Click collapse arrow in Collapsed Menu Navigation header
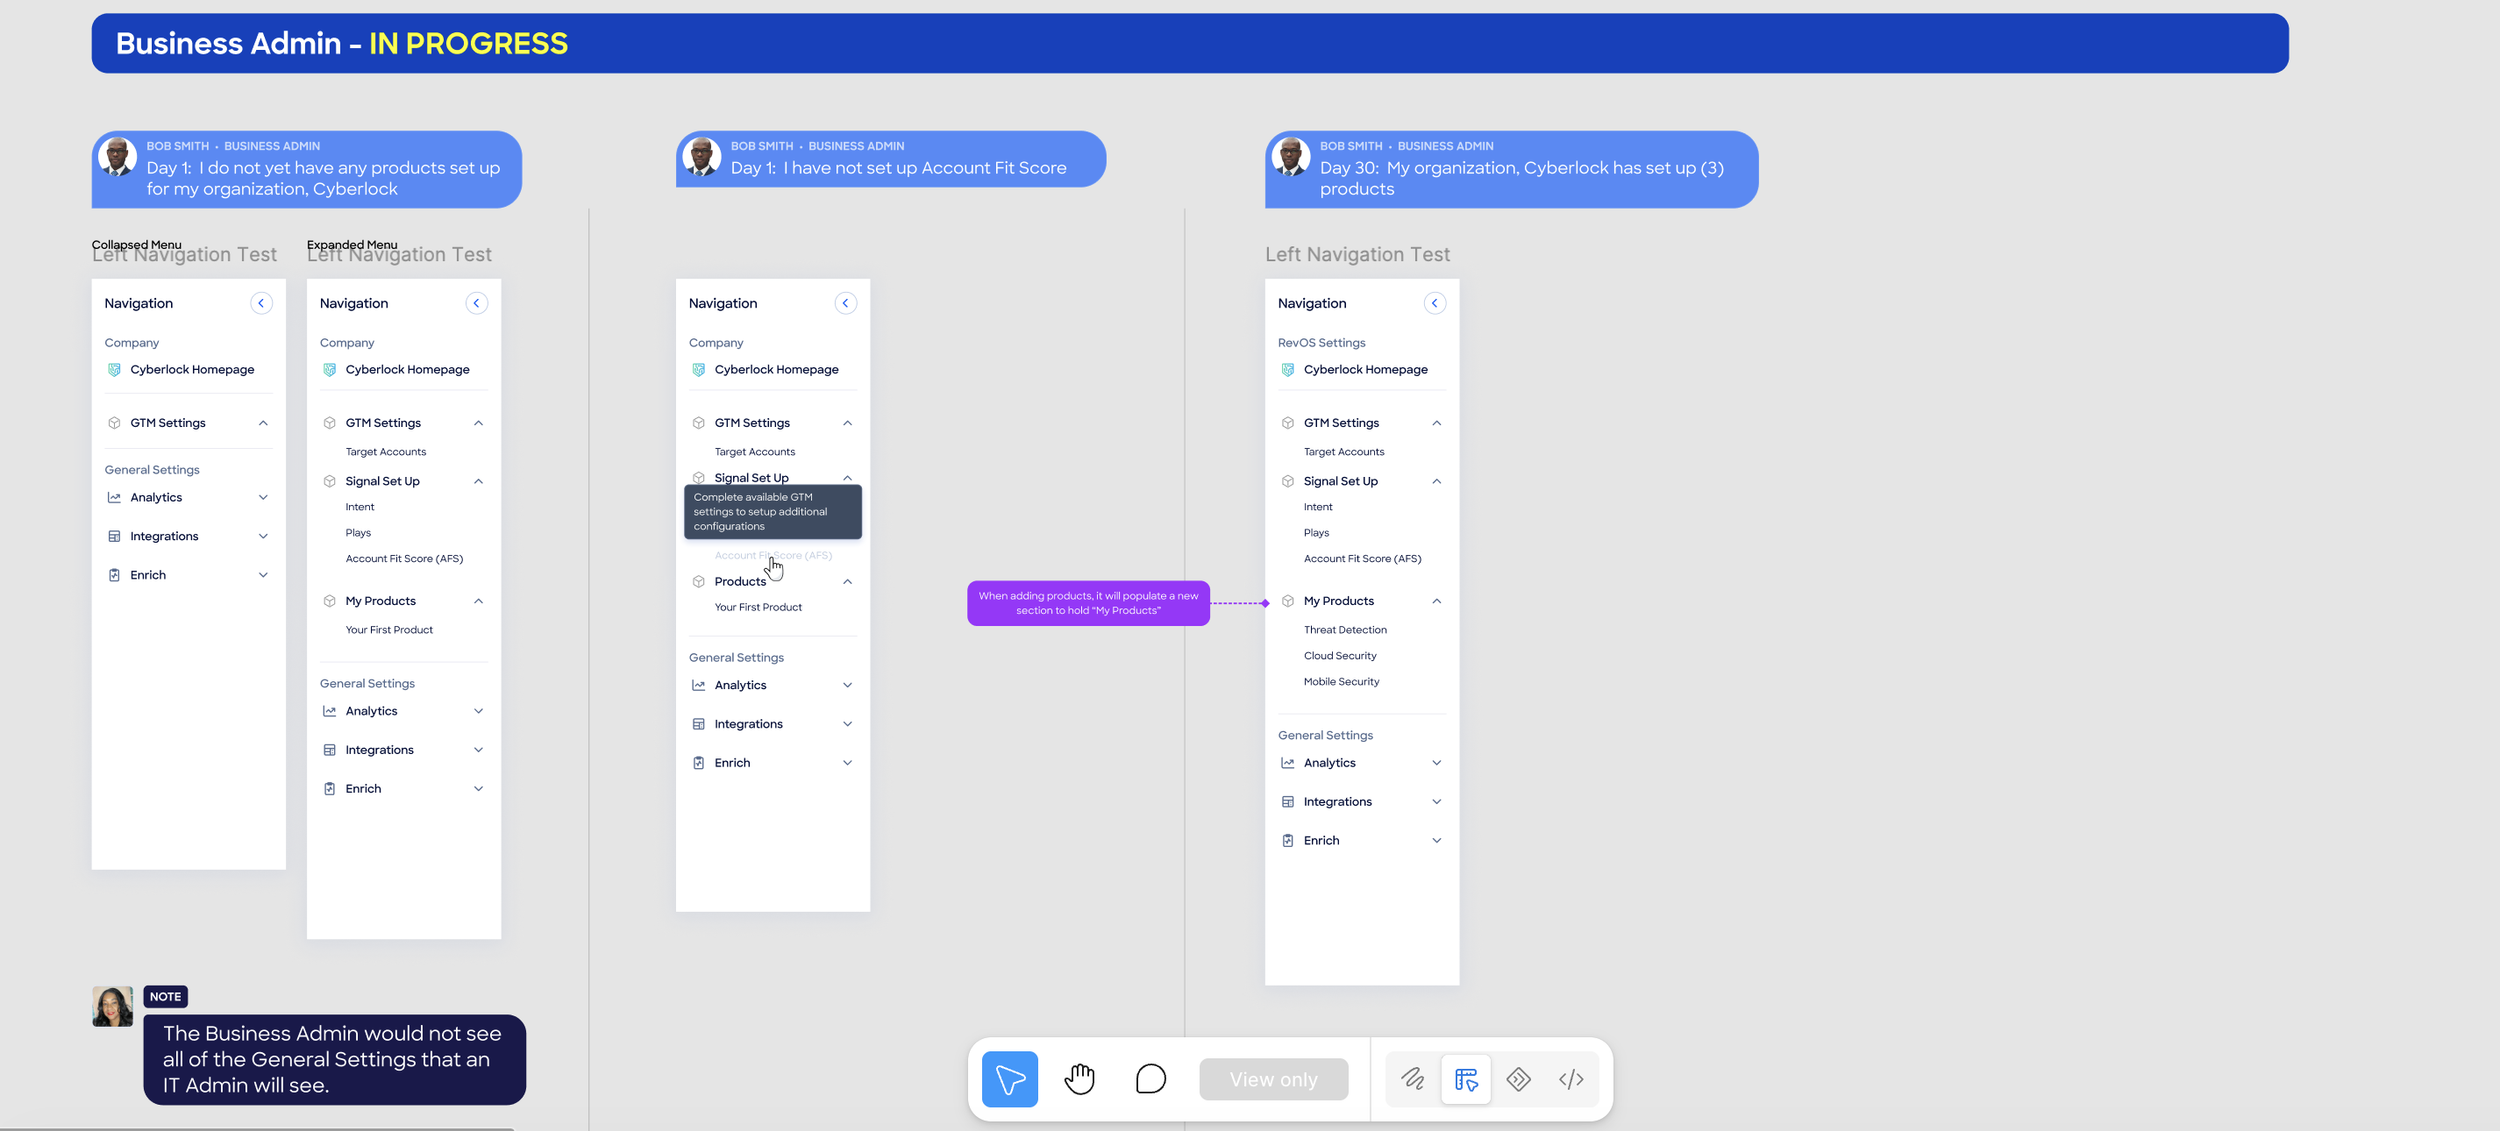 261,303
